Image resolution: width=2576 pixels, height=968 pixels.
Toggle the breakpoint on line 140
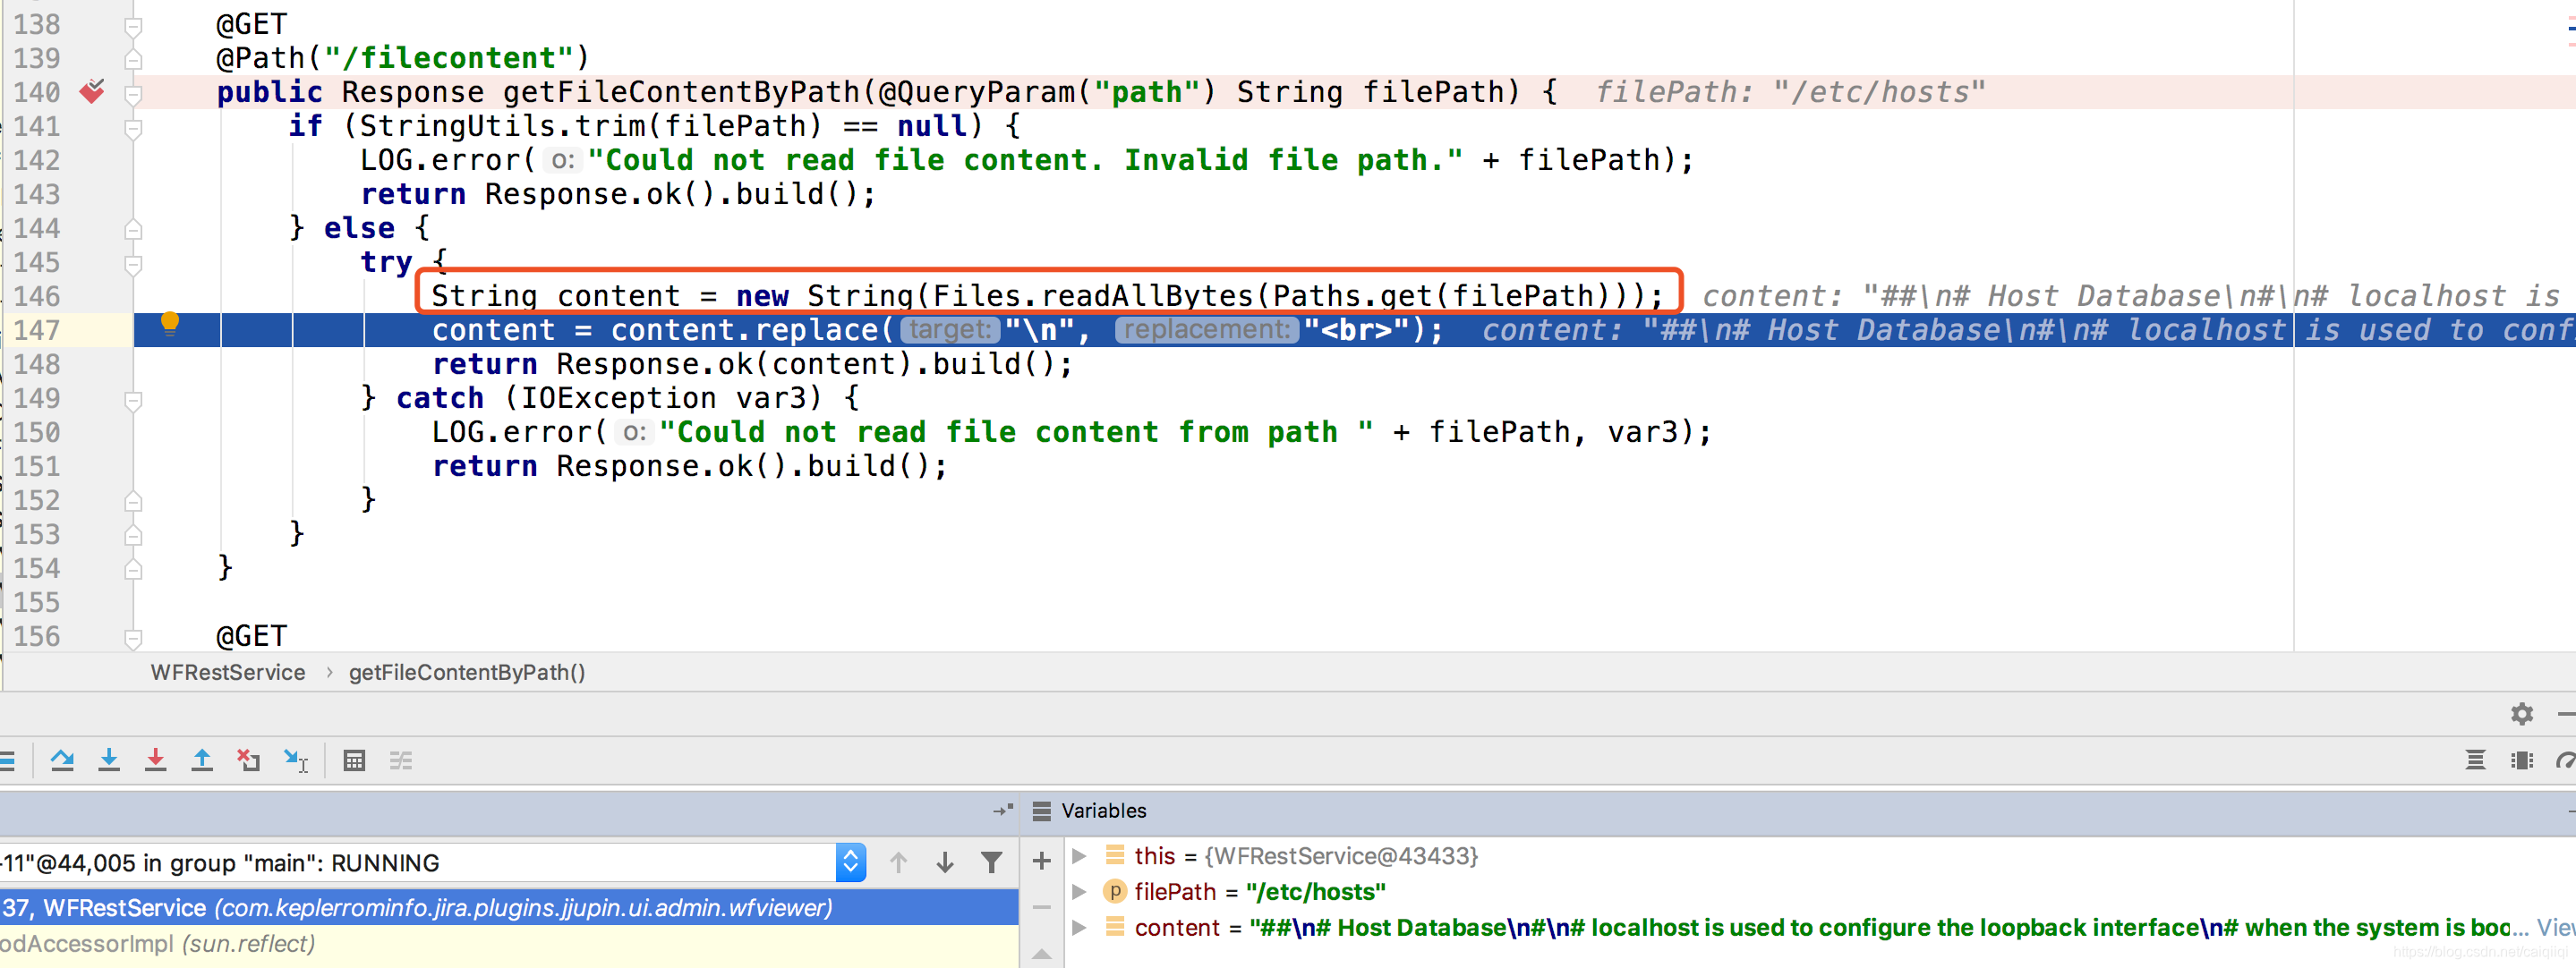click(x=92, y=91)
